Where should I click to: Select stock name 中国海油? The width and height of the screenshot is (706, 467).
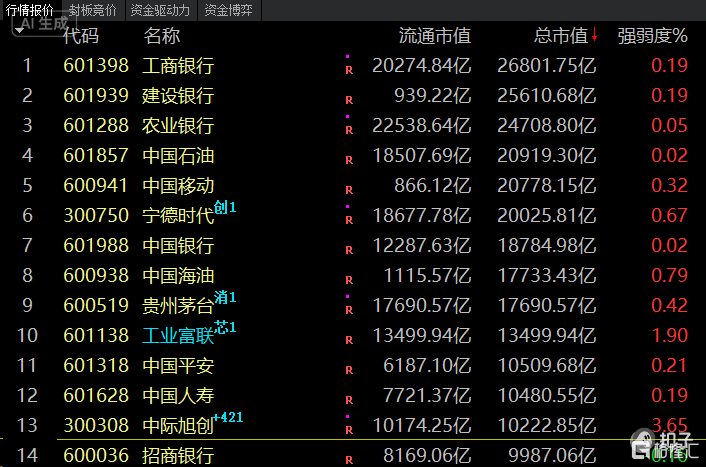(178, 276)
